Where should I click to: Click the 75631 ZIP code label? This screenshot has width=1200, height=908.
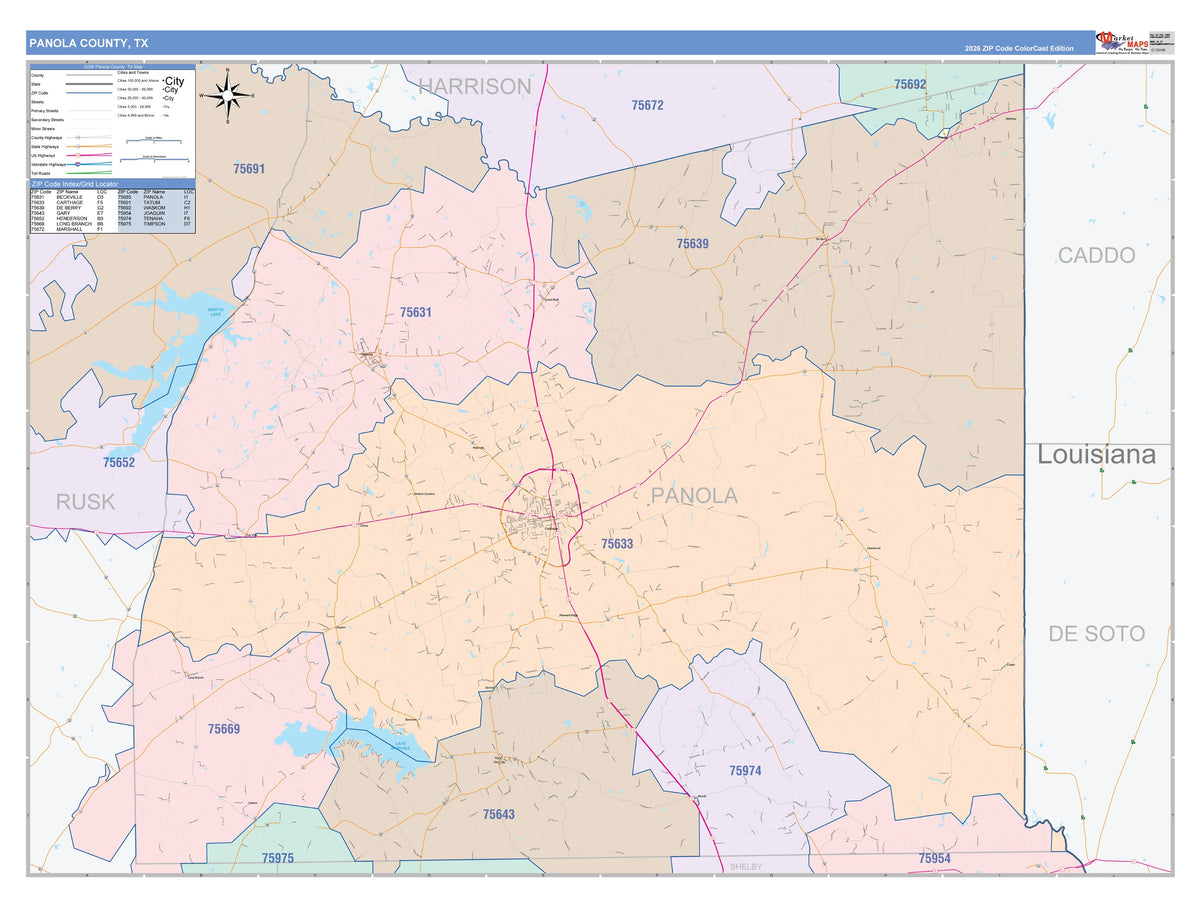coord(415,312)
